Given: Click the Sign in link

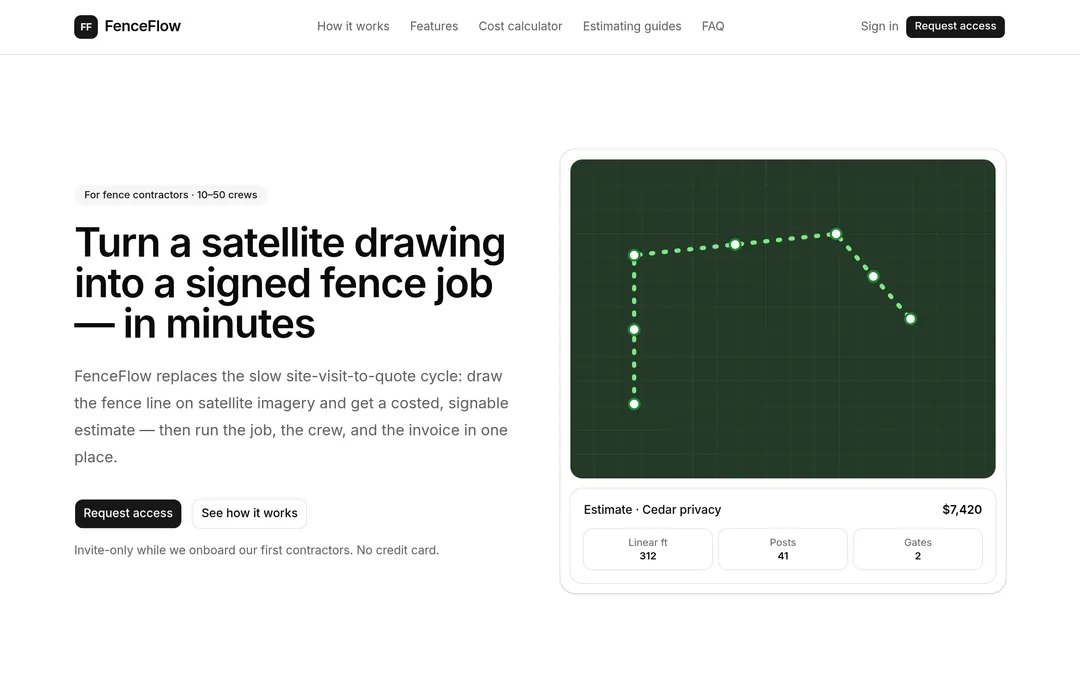Looking at the screenshot, I should [880, 26].
